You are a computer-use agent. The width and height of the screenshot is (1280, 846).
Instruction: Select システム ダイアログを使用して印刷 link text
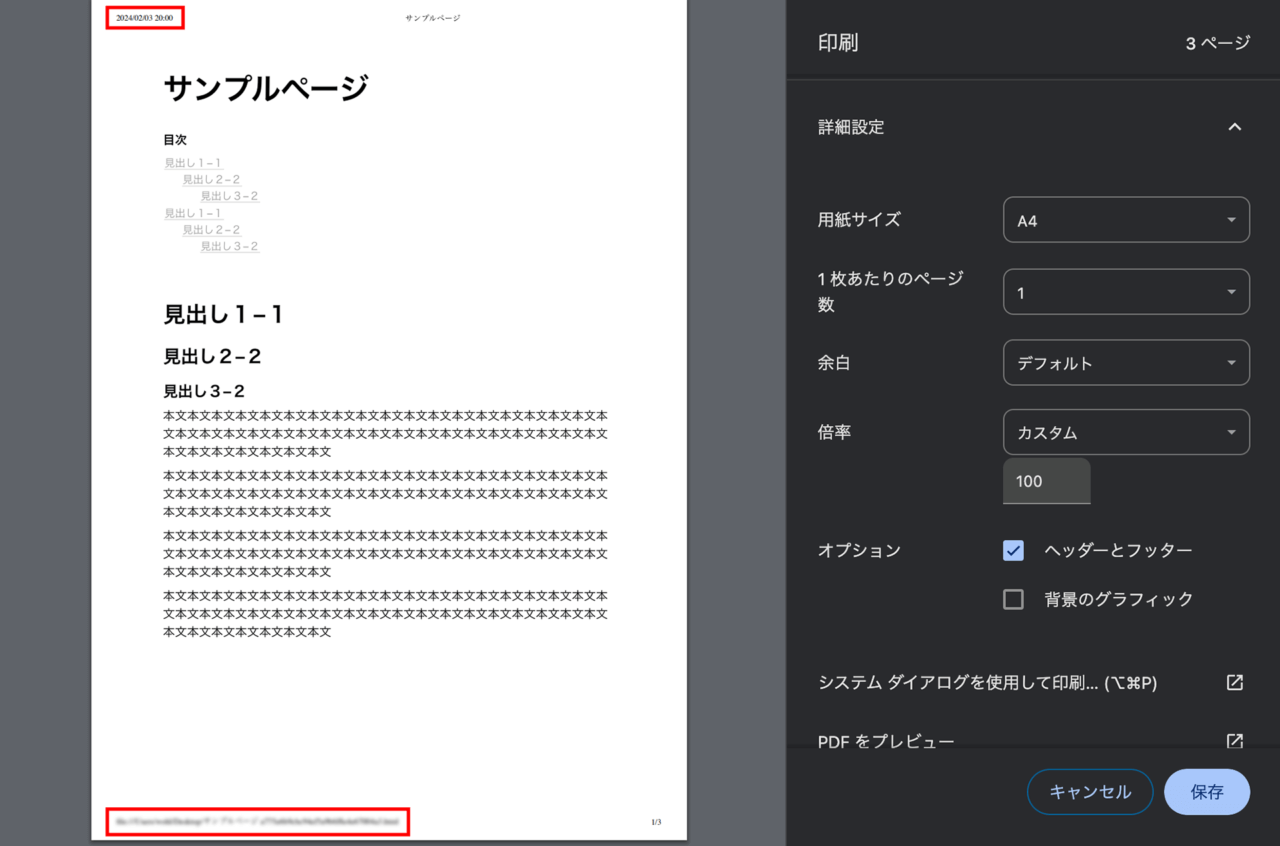(987, 683)
